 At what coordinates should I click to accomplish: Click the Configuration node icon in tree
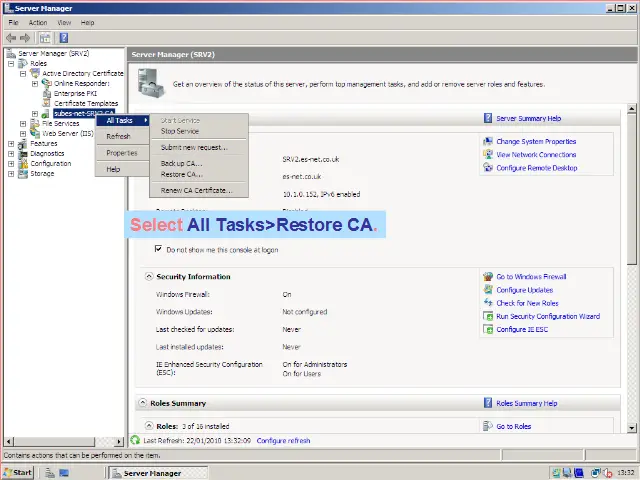tap(23, 163)
